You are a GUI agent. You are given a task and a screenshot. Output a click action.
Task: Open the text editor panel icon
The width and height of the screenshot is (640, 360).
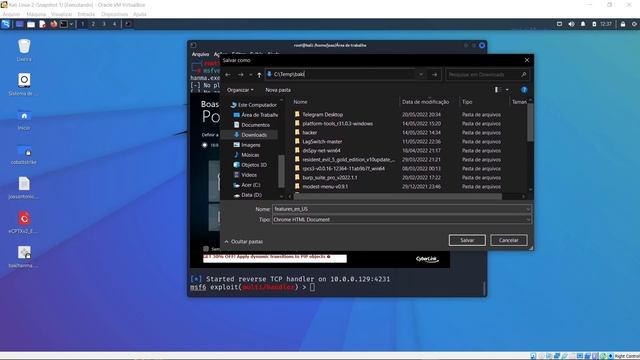click(42, 24)
